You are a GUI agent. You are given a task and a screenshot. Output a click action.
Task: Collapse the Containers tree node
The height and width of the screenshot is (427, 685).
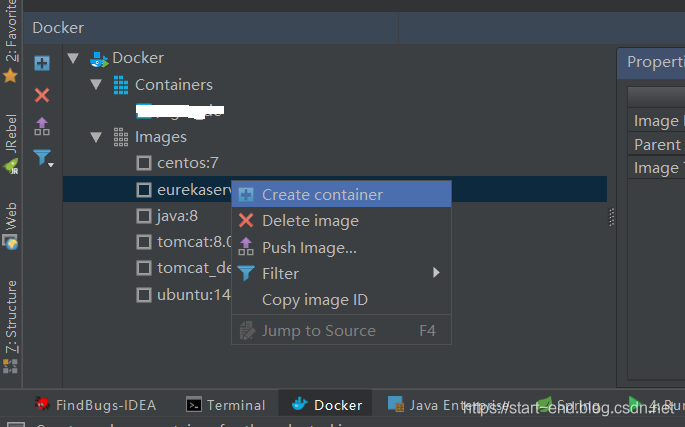pyautogui.click(x=96, y=85)
